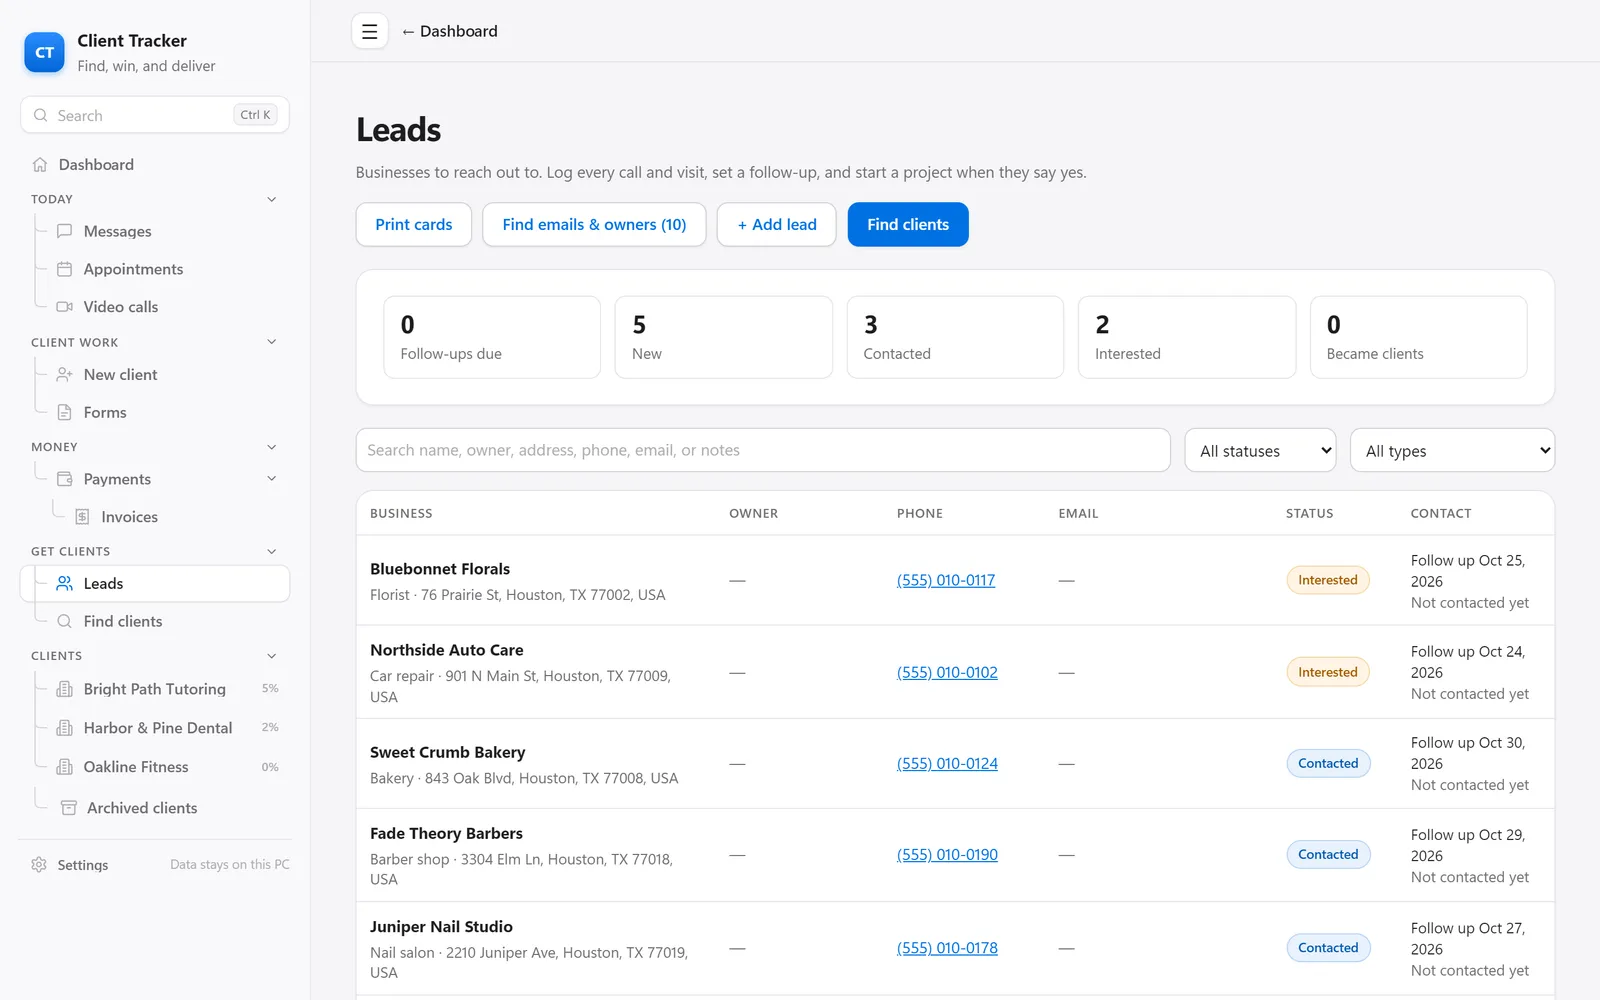Click the Dashboard home icon in sidebar
1600x1000 pixels.
click(x=40, y=165)
